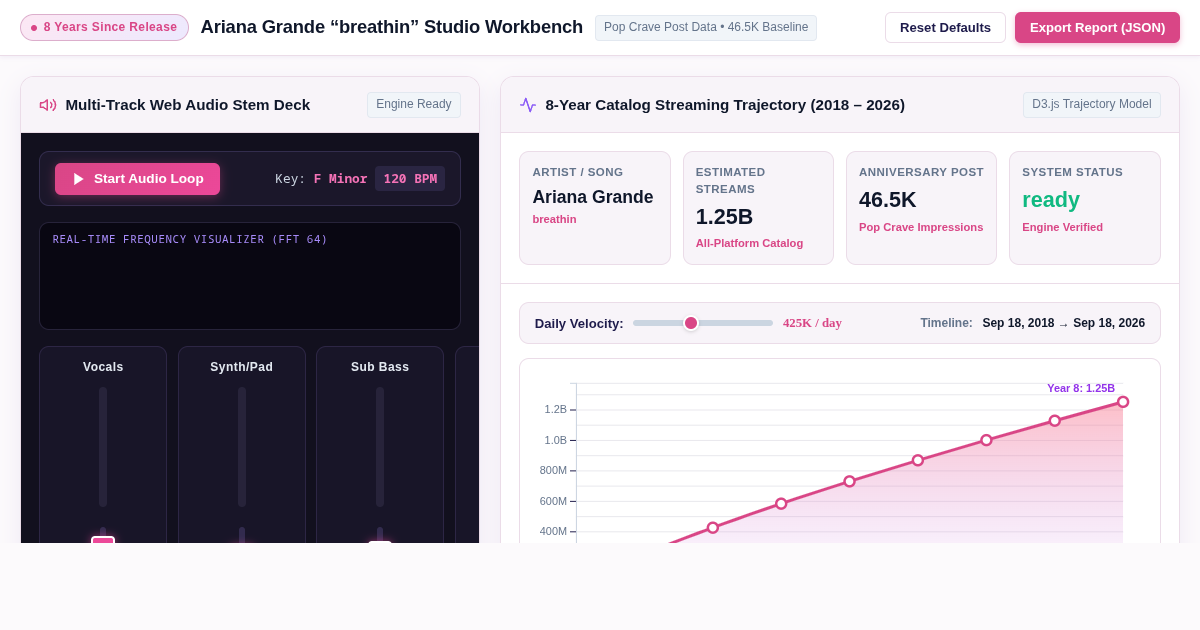Click the 425K / day velocity value
The height and width of the screenshot is (630, 1200).
coord(812,323)
